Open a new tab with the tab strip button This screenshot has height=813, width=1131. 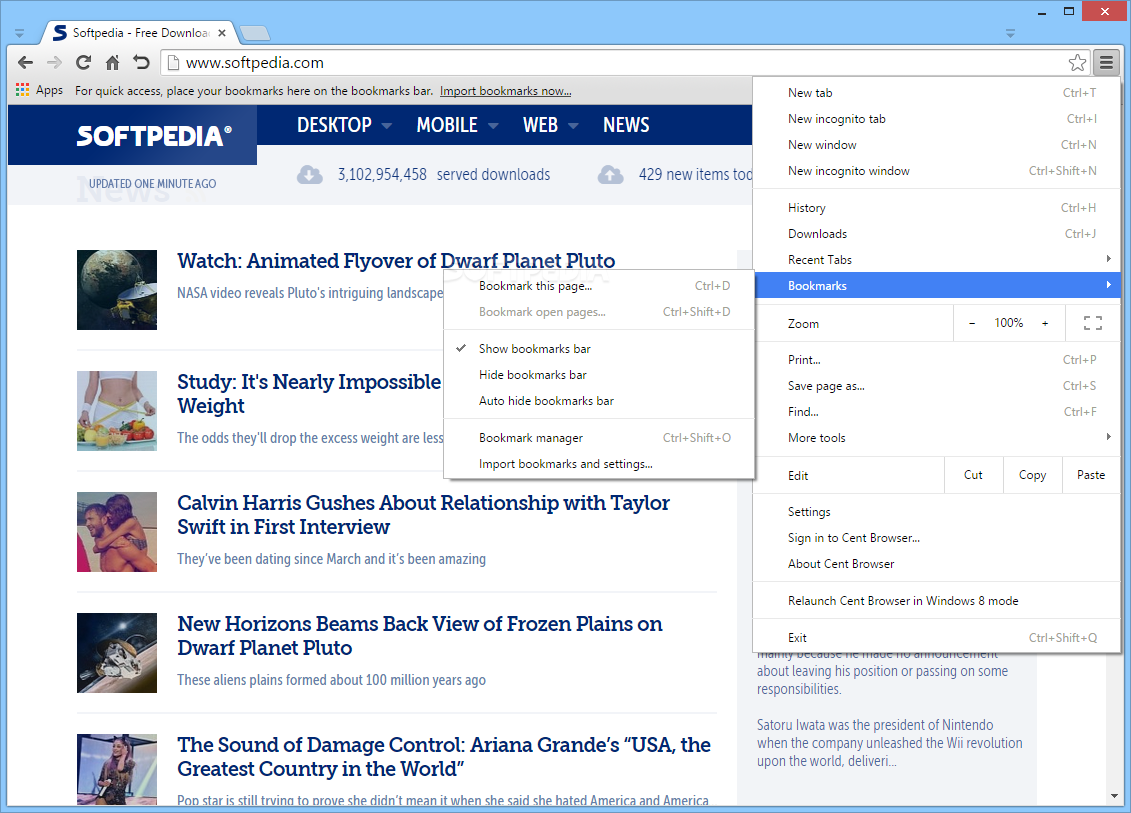255,32
